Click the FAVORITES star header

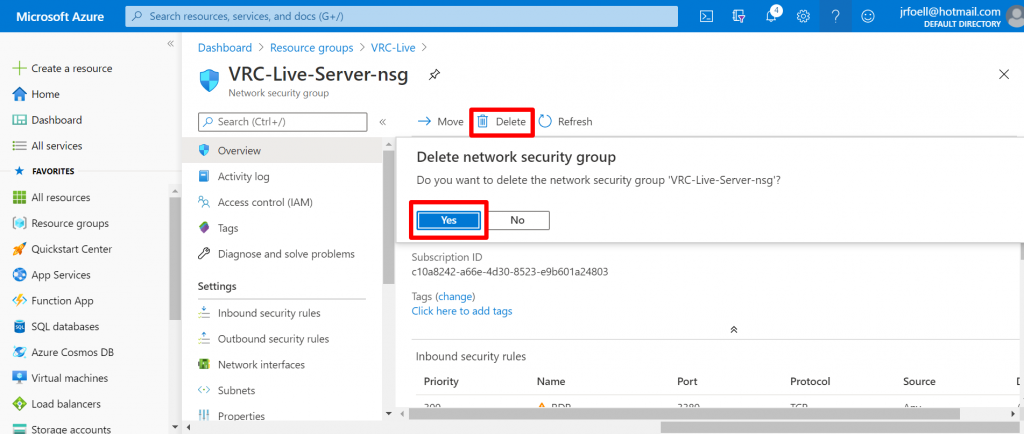(x=44, y=171)
